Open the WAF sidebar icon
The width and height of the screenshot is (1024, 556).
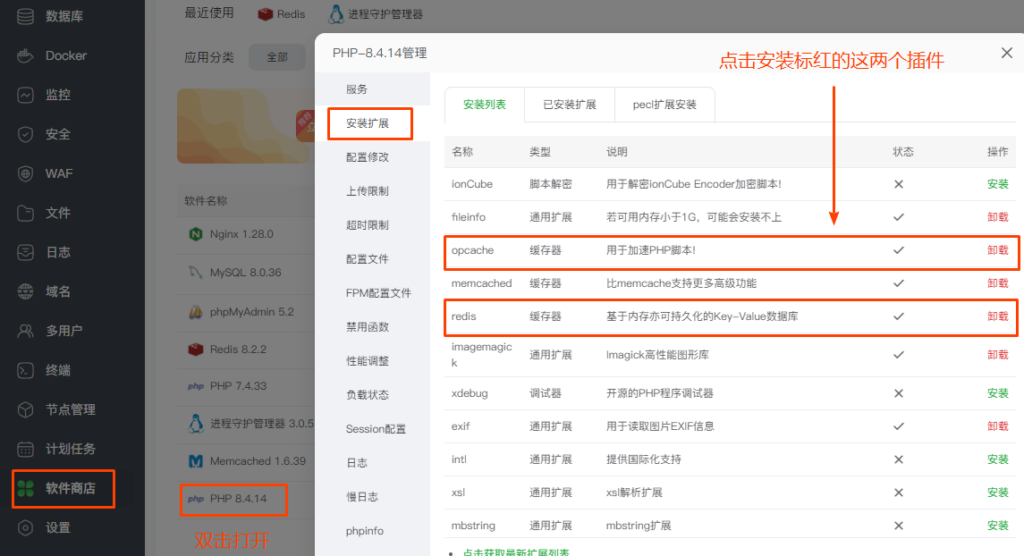[x=25, y=174]
